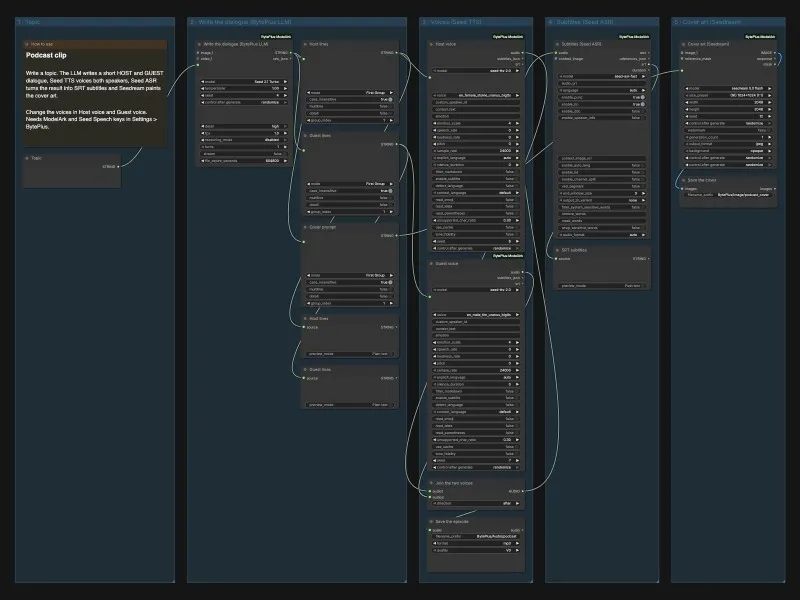This screenshot has height=600, width=800.
Task: Click the speech_rate value in Guest voice node
Action: [x=509, y=349]
